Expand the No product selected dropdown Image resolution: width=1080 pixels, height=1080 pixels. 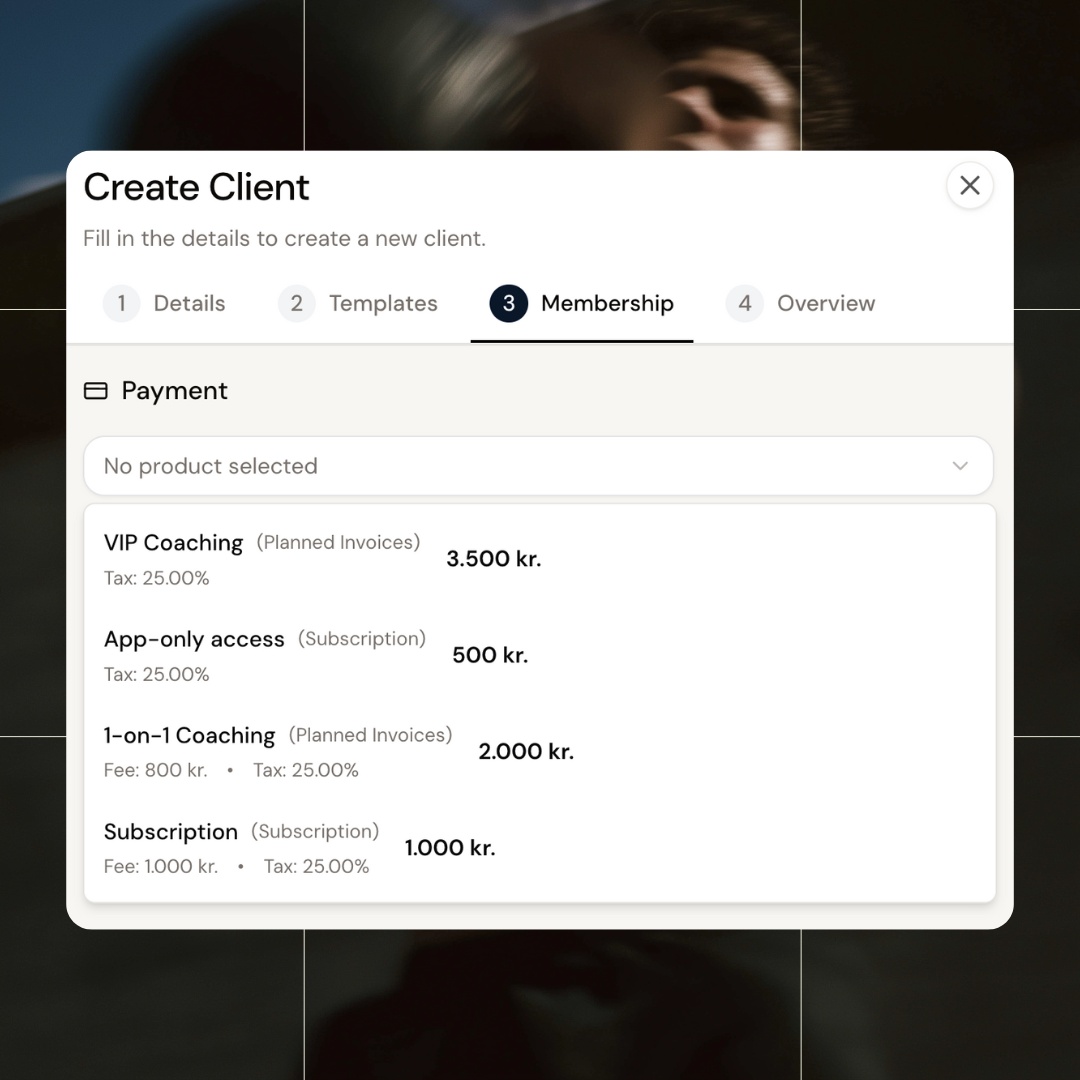click(540, 466)
